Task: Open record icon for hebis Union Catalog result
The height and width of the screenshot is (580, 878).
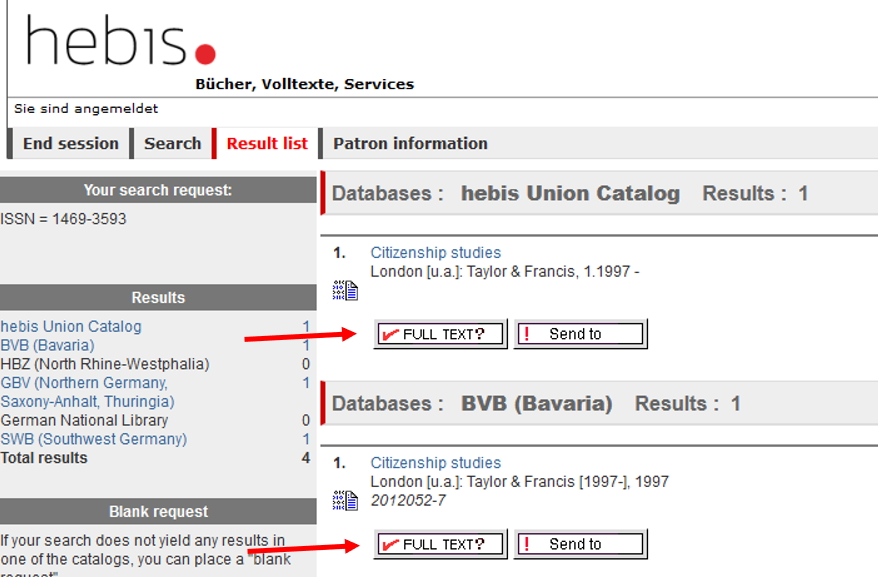Action: [x=345, y=291]
